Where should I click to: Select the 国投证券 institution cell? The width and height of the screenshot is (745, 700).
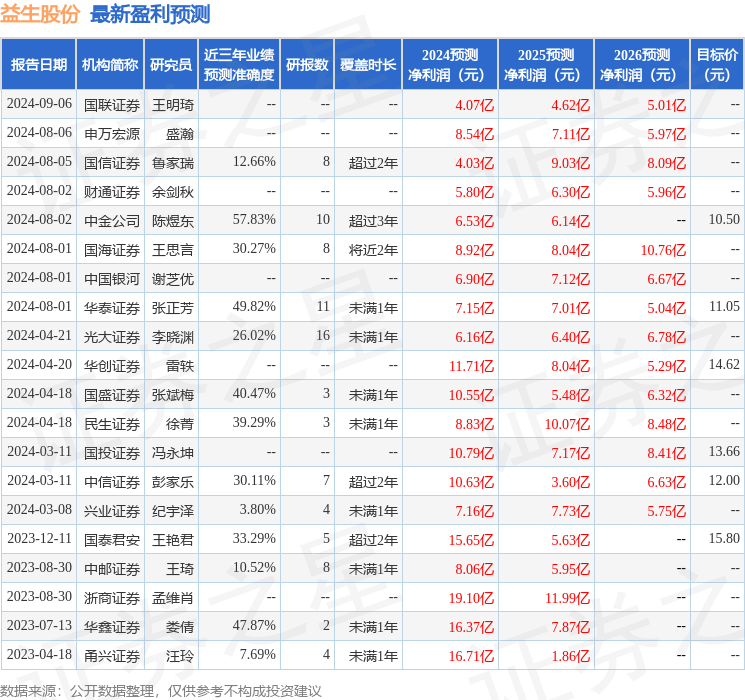point(112,453)
